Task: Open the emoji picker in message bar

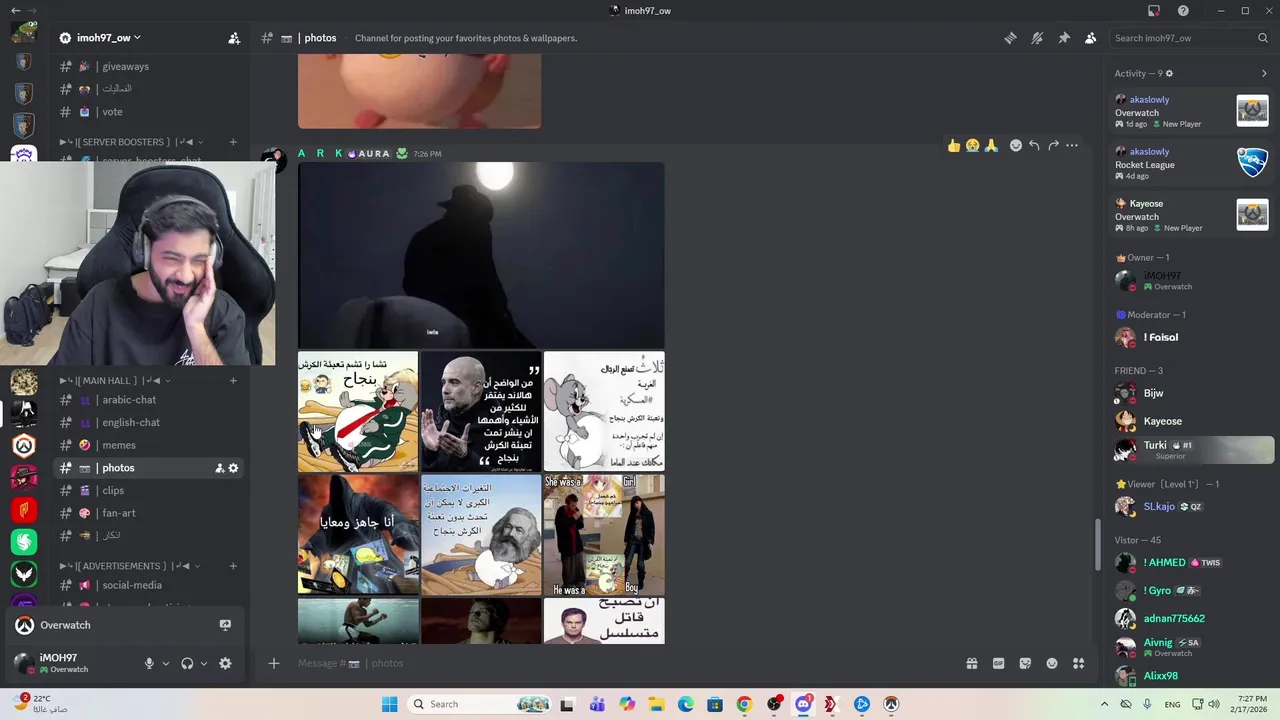Action: [x=1052, y=663]
